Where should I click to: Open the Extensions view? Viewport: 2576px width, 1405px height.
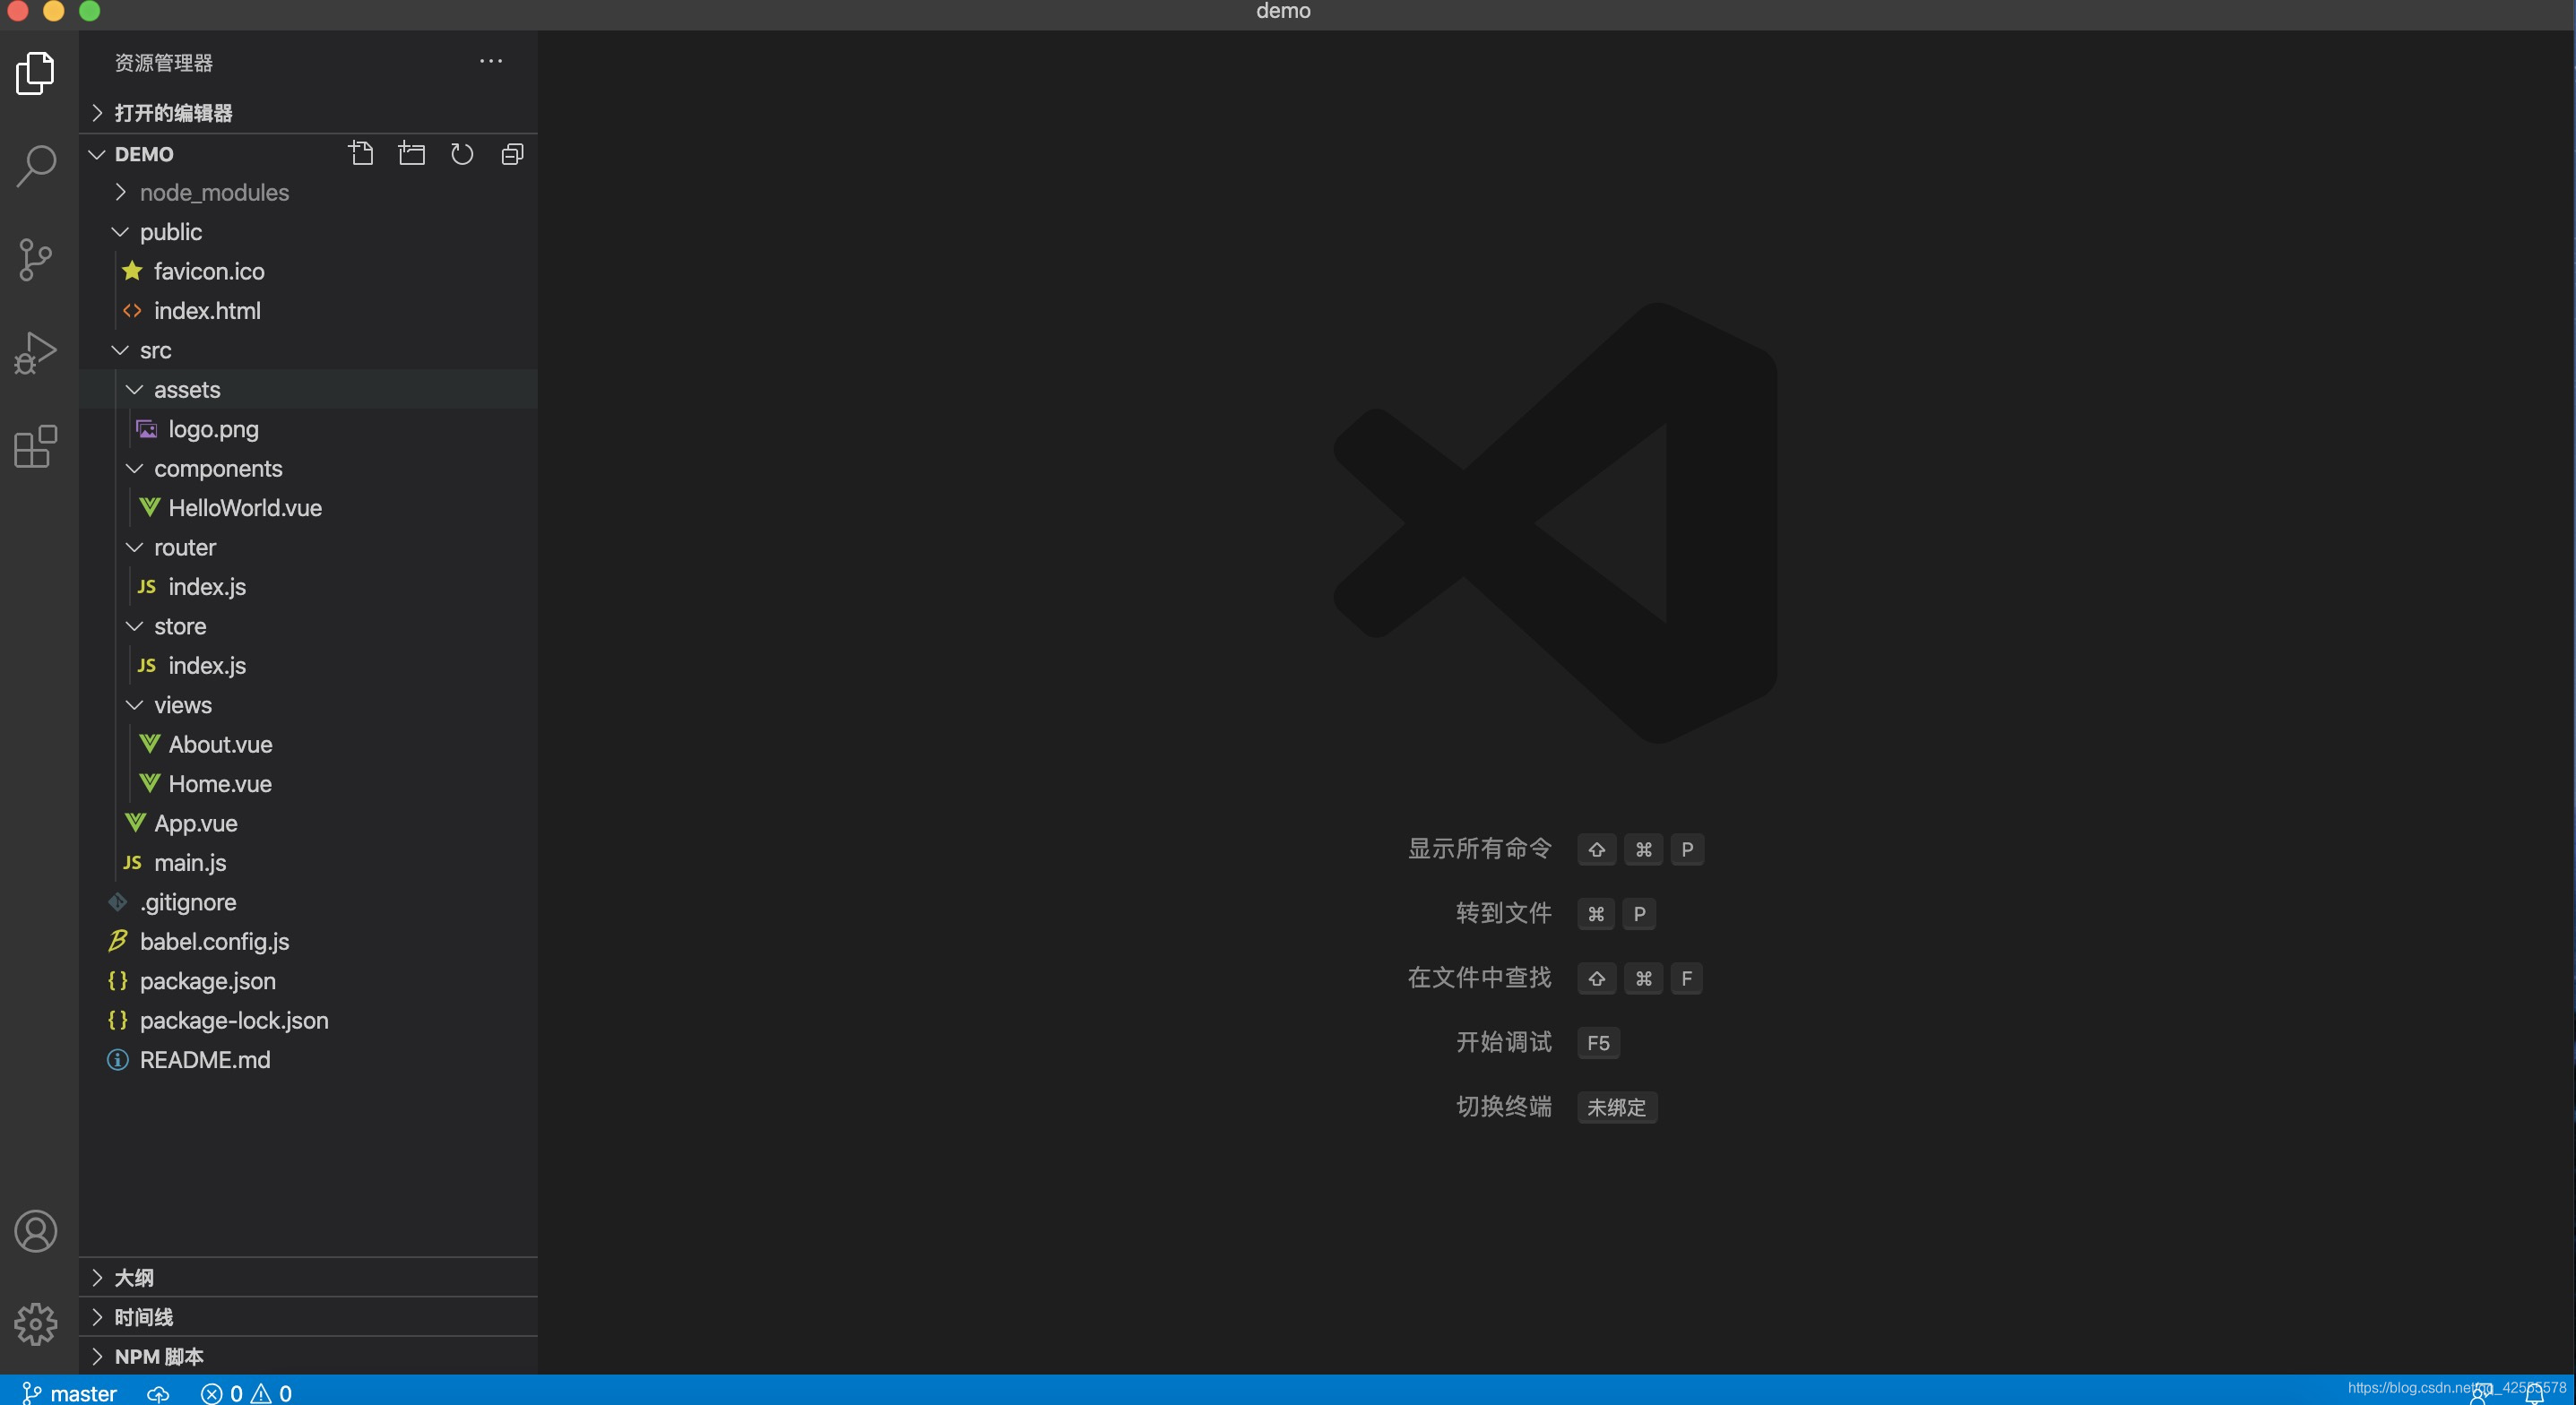pyautogui.click(x=36, y=446)
